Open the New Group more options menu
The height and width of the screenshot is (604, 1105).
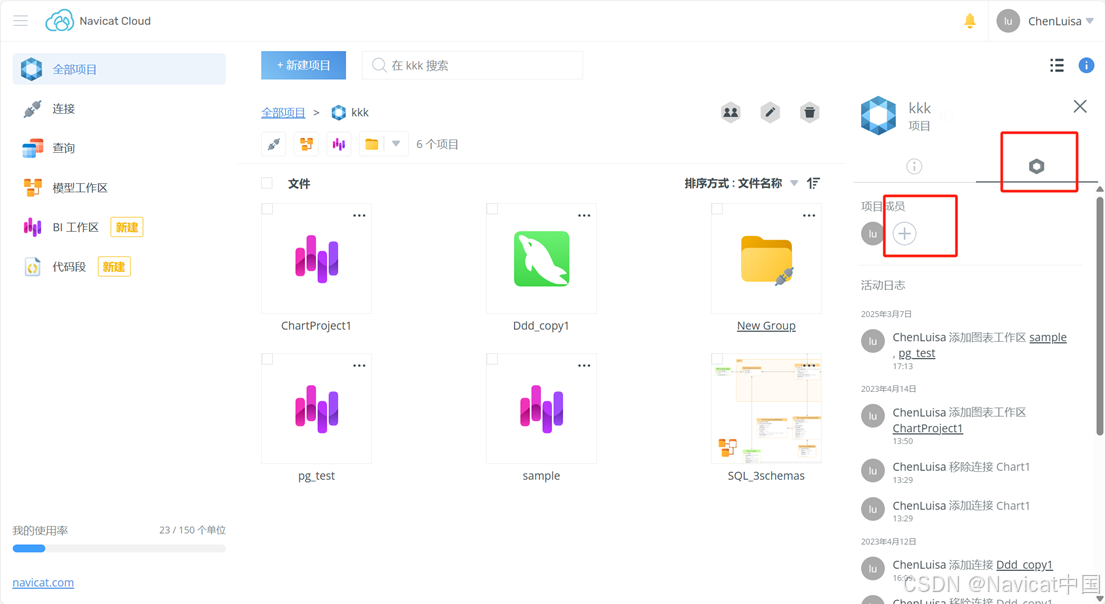[x=809, y=216]
